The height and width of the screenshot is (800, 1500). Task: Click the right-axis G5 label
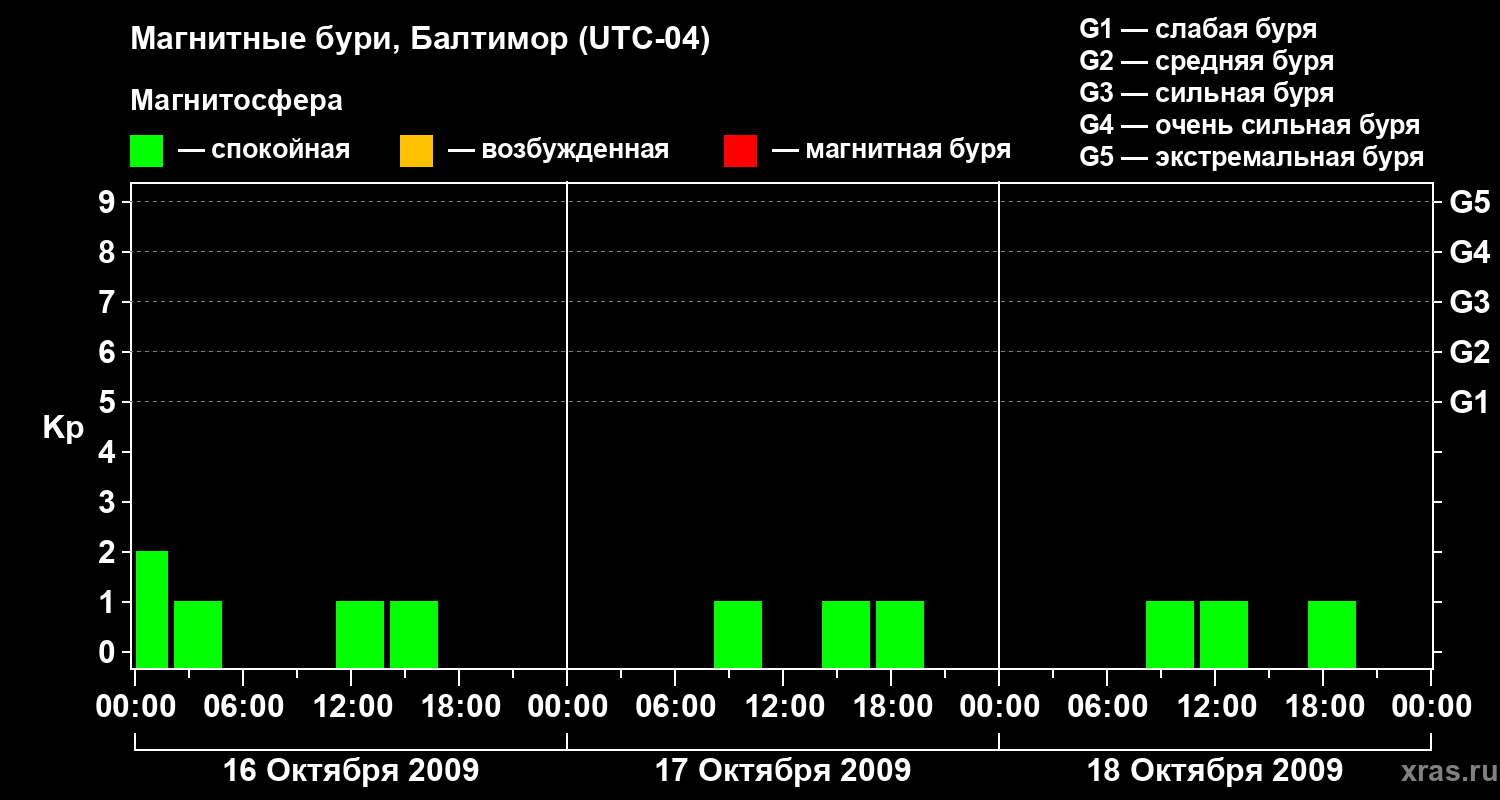click(x=1469, y=203)
